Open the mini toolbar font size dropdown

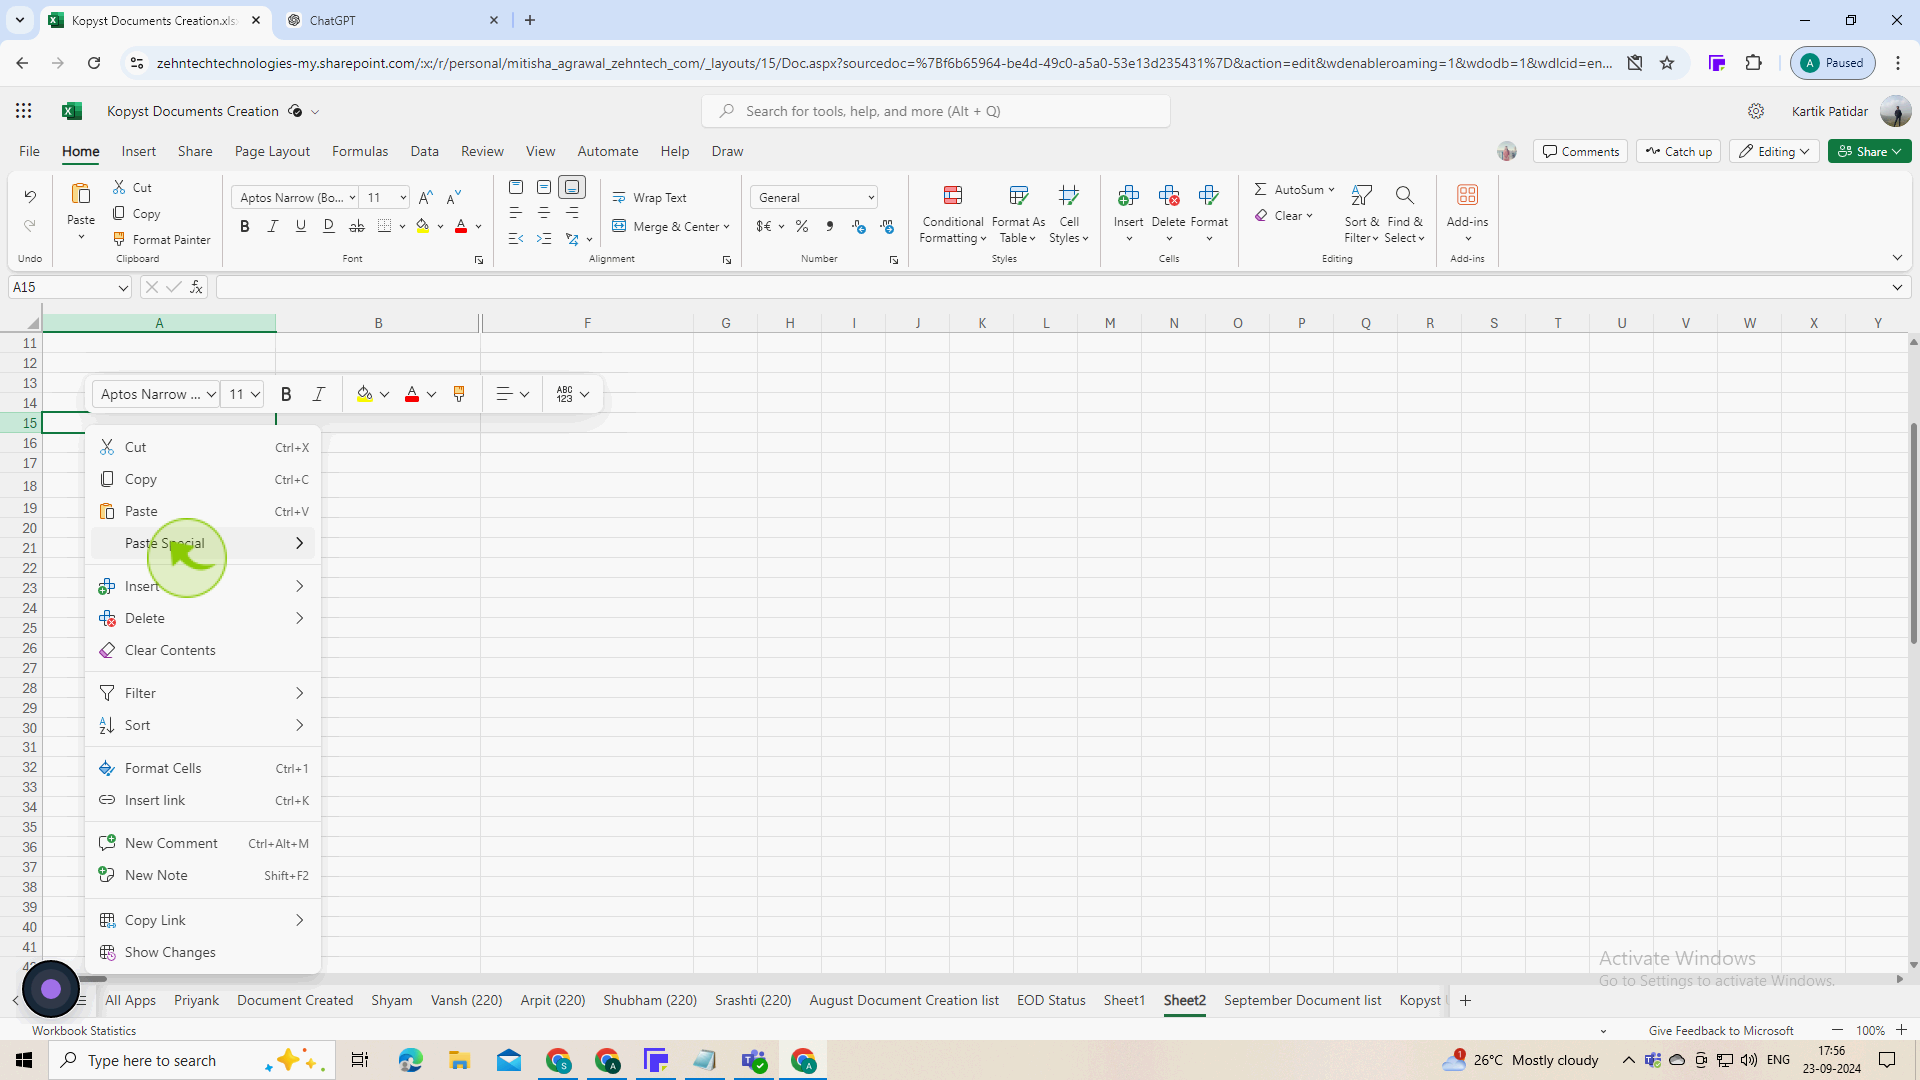255,394
